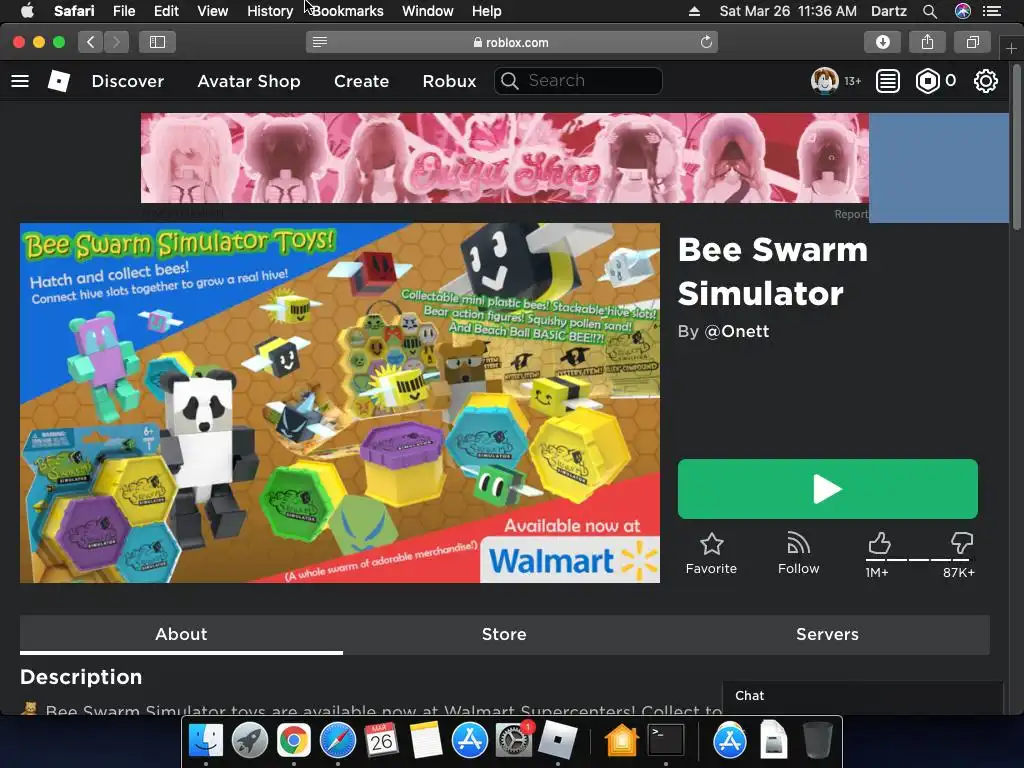Open Safari Reader view icon

(x=319, y=42)
